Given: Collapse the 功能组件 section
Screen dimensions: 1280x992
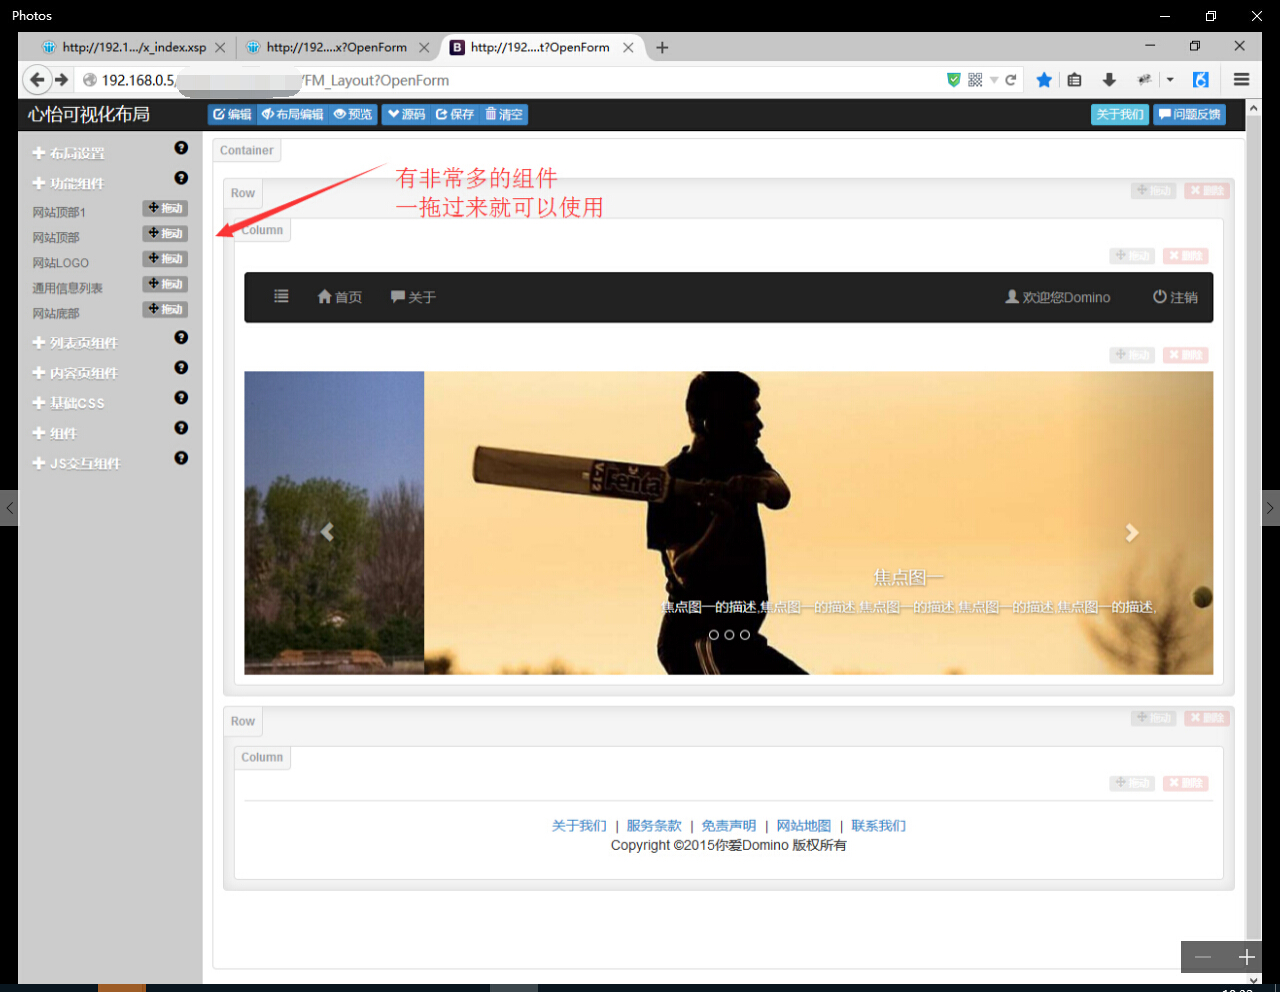Looking at the screenshot, I should point(68,183).
